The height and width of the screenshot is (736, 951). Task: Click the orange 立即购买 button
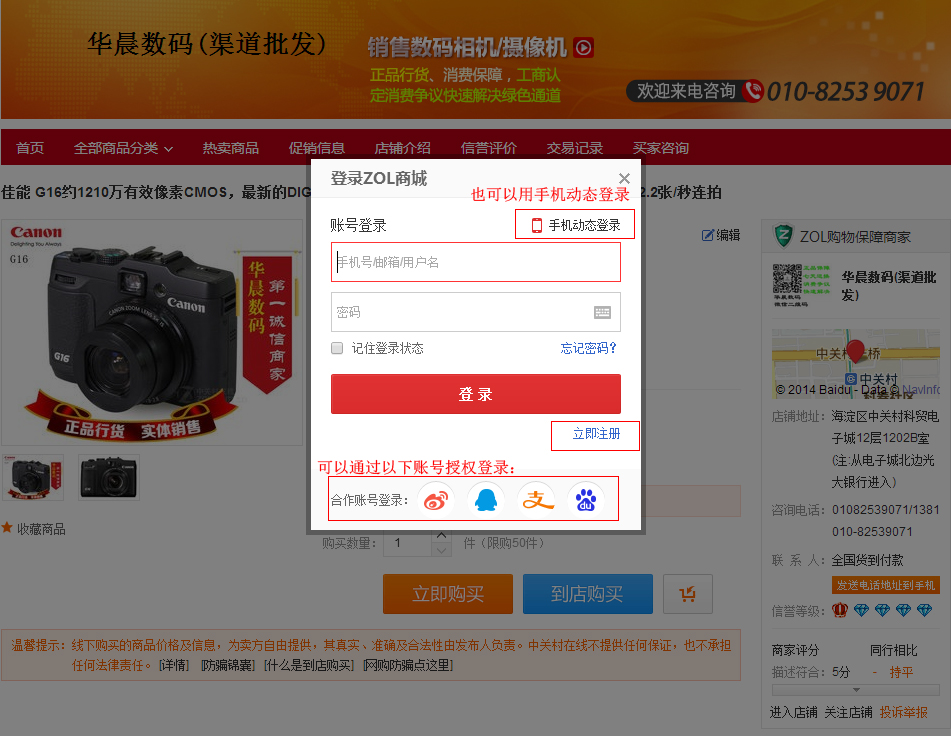pos(448,594)
